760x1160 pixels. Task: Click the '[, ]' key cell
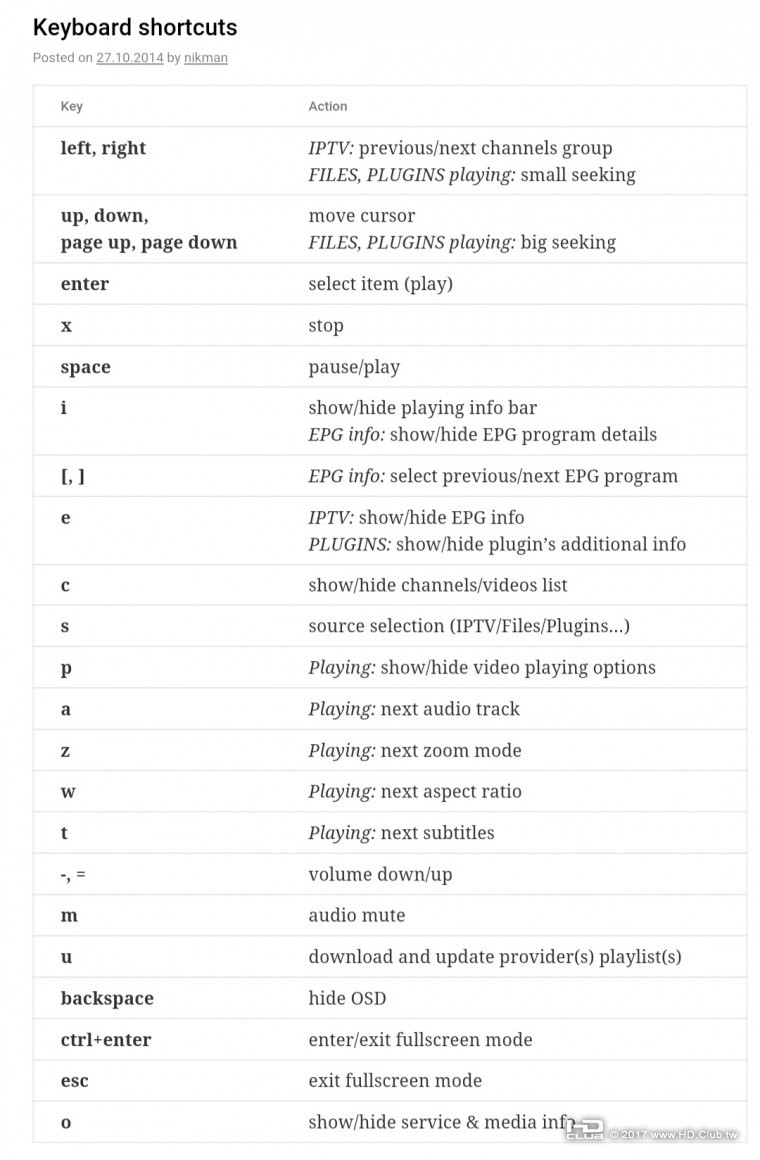(73, 476)
